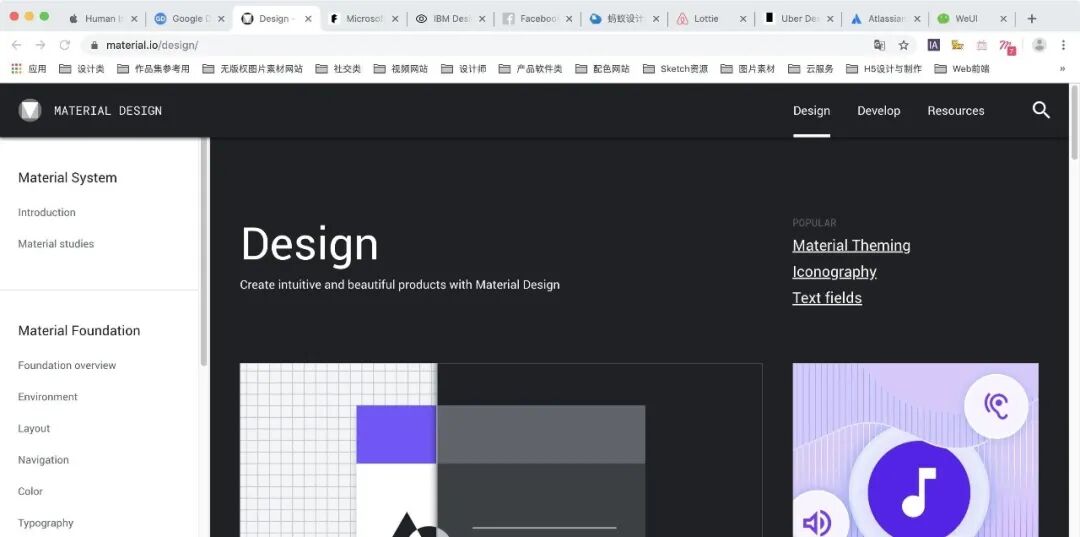The height and width of the screenshot is (537, 1080).
Task: Open a new tab with the plus button
Action: [1031, 19]
